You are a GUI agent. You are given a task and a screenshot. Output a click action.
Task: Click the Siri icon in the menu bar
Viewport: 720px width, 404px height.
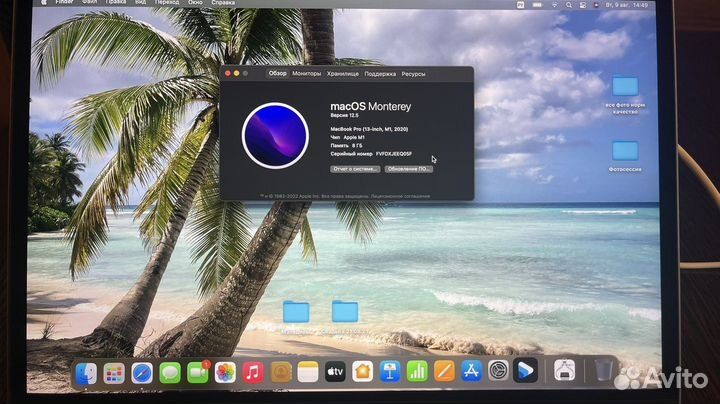click(x=596, y=5)
